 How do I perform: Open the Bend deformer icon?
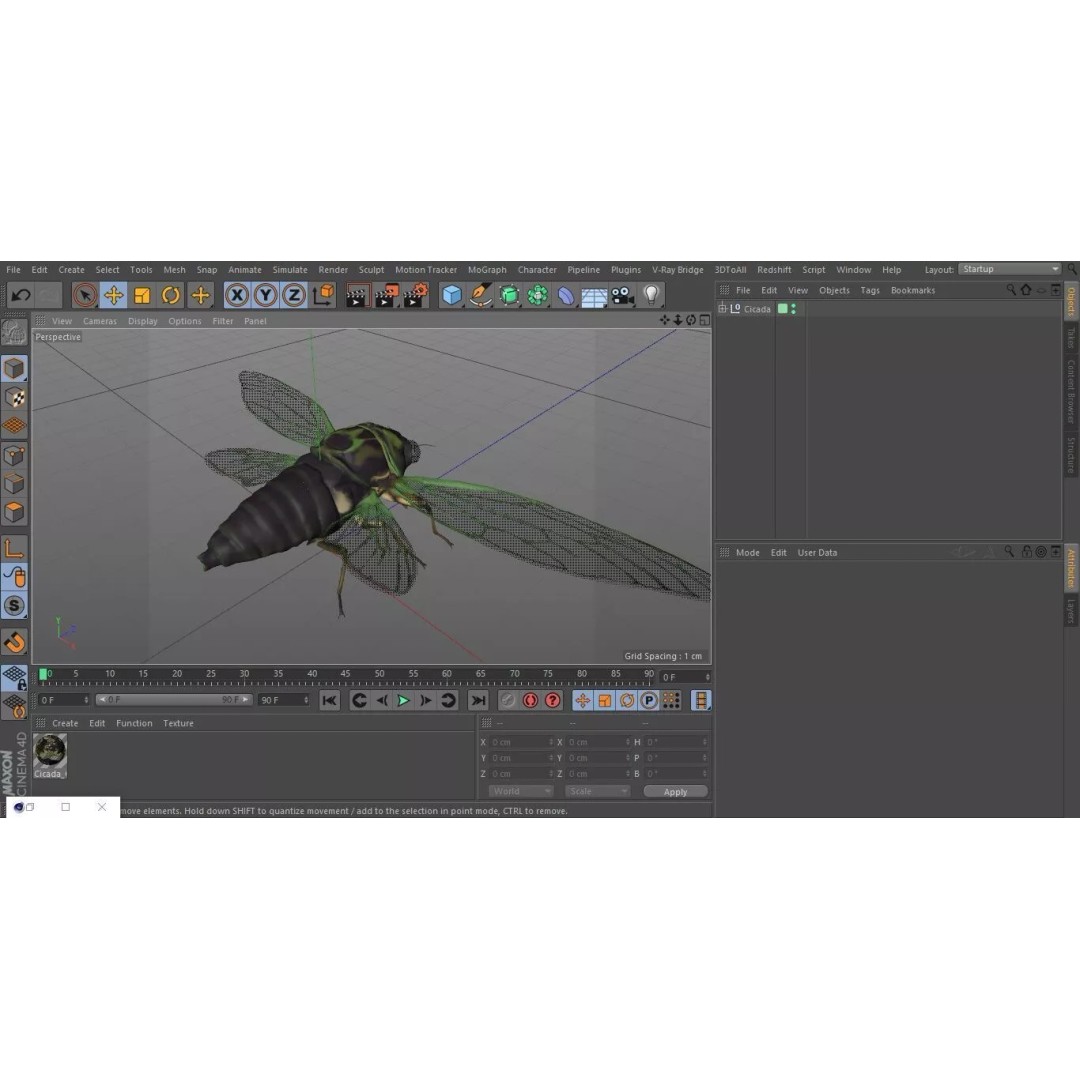tap(565, 295)
